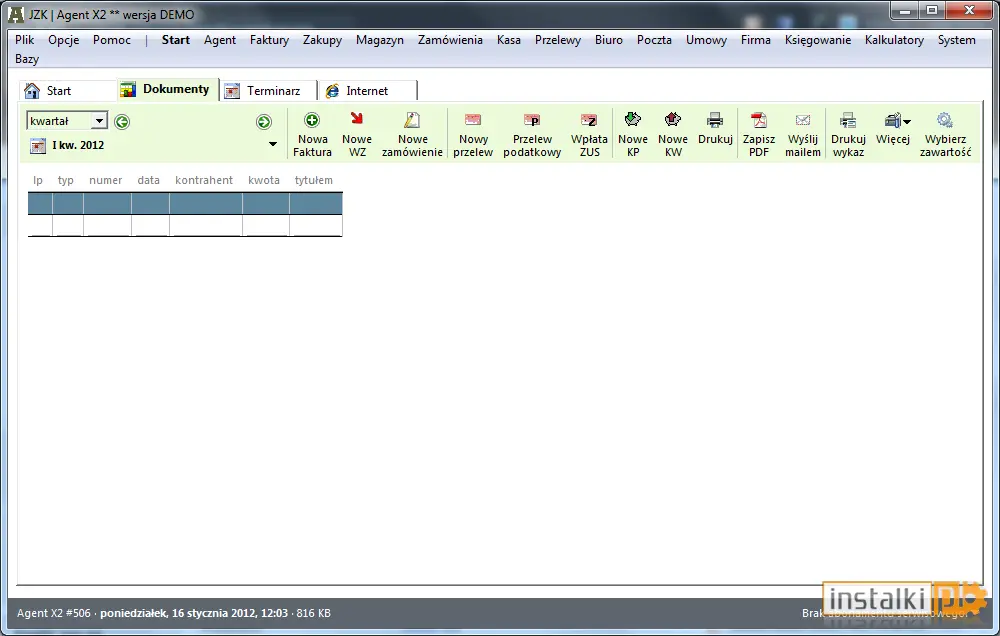Open the Biuro menu
The height and width of the screenshot is (636, 1000).
tap(608, 40)
